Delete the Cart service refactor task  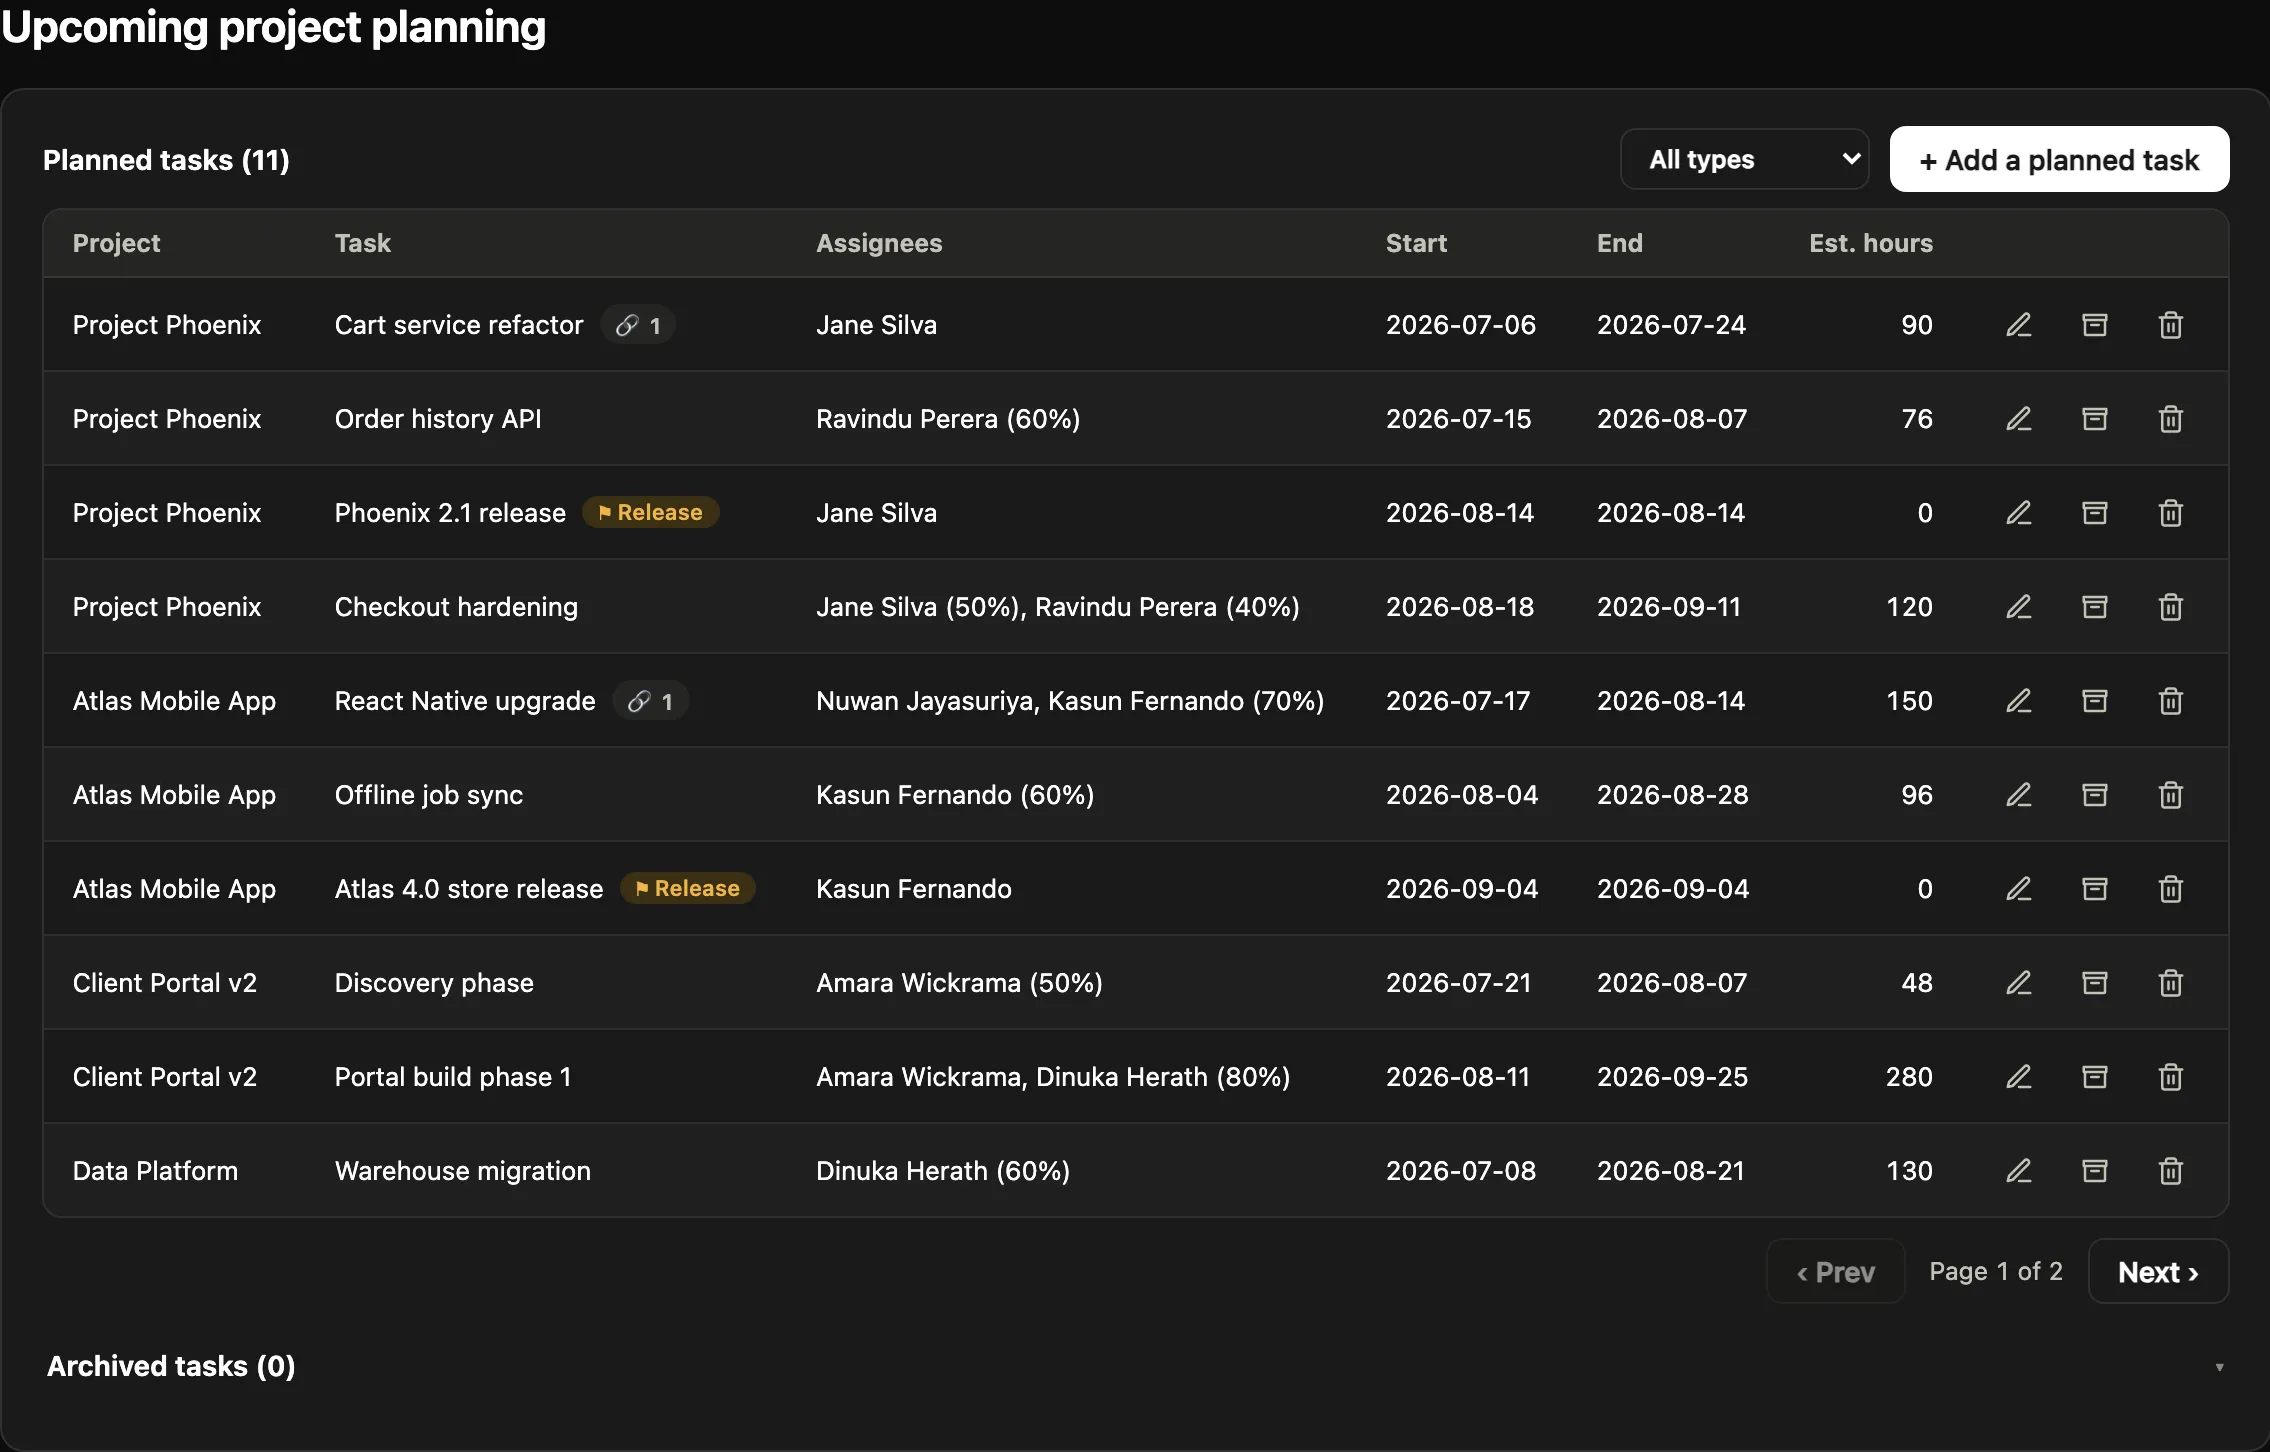[2171, 325]
